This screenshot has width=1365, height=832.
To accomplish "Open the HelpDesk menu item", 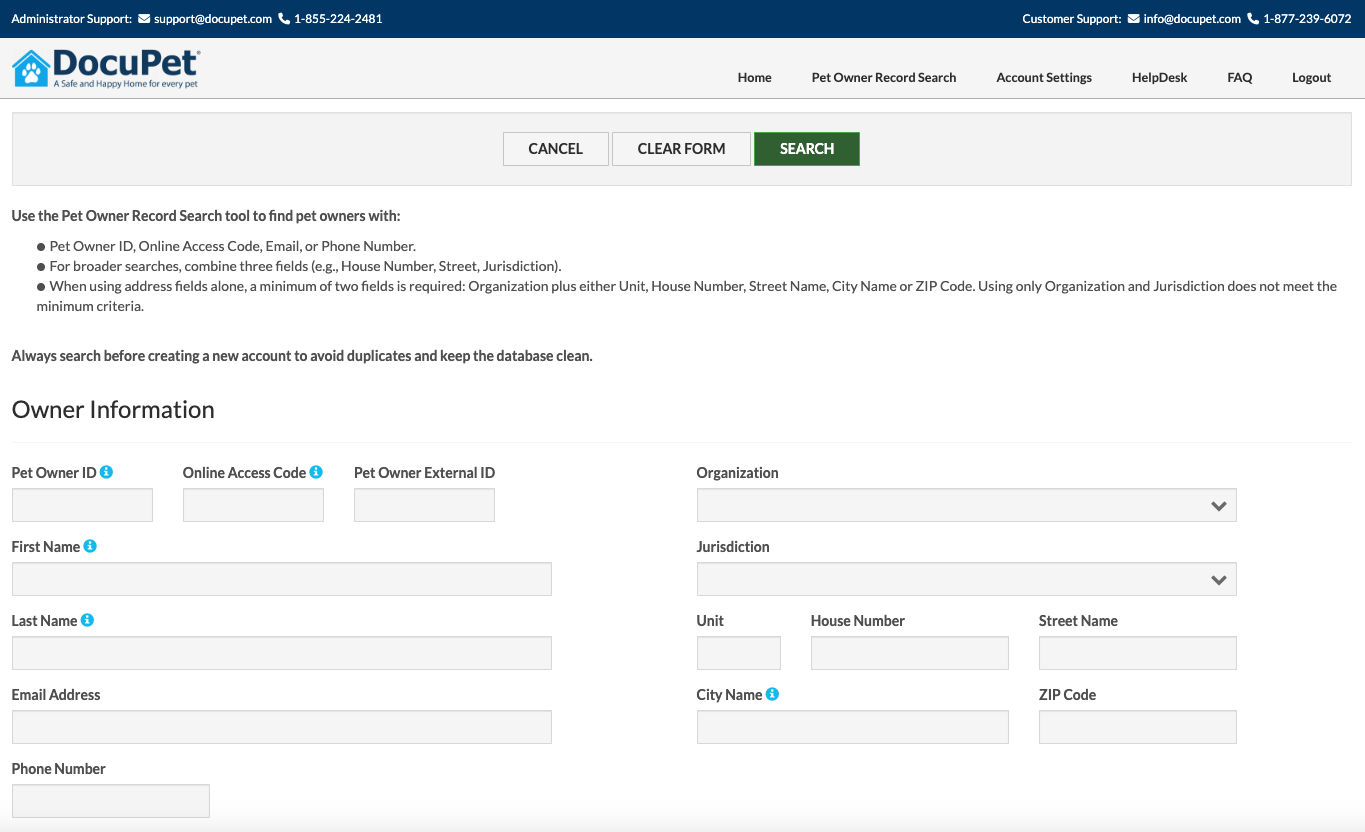I will point(1159,77).
